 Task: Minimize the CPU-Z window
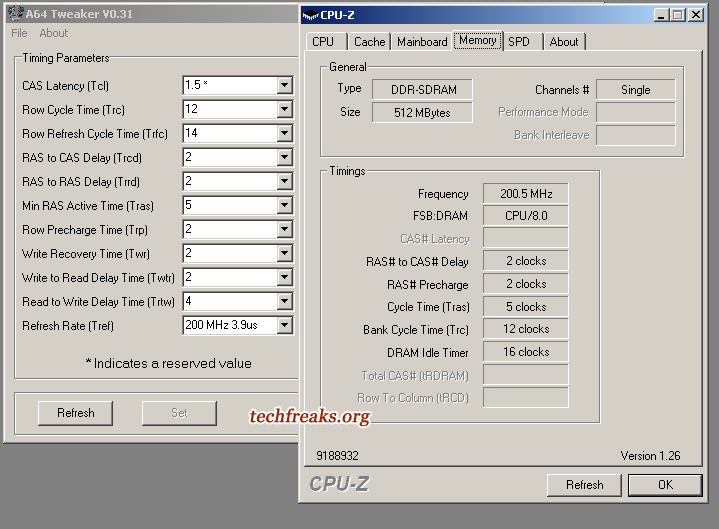coord(661,15)
